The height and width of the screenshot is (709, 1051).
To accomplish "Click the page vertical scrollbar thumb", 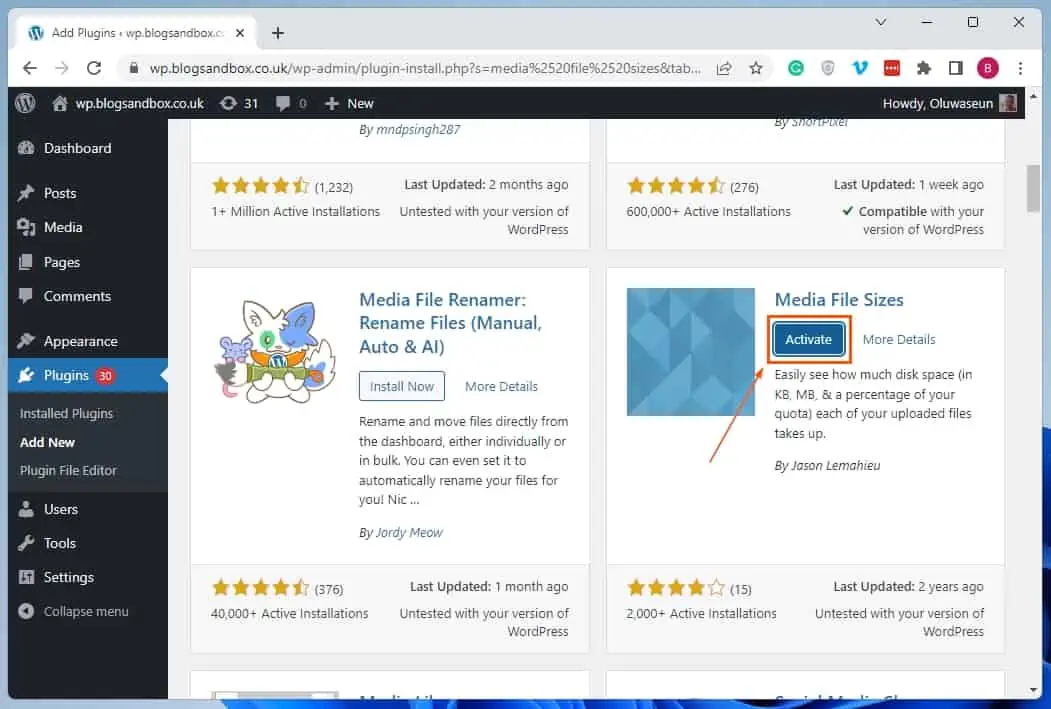I will coord(1033,189).
